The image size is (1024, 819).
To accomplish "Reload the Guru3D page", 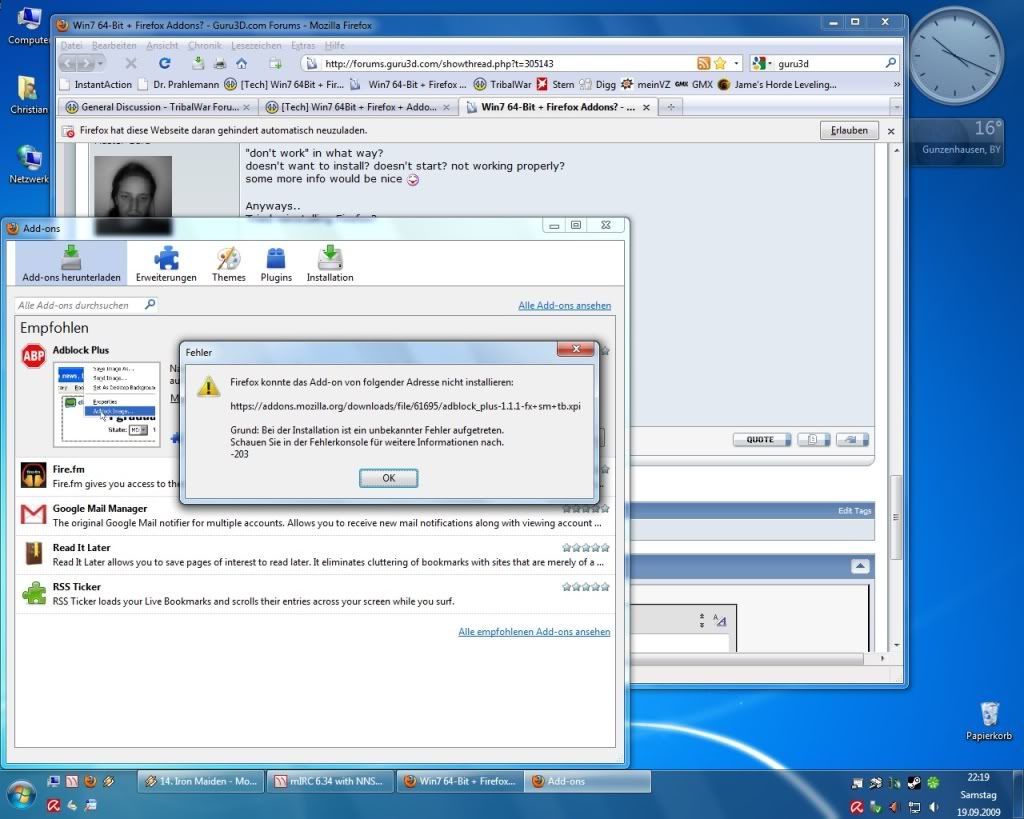I will point(165,63).
